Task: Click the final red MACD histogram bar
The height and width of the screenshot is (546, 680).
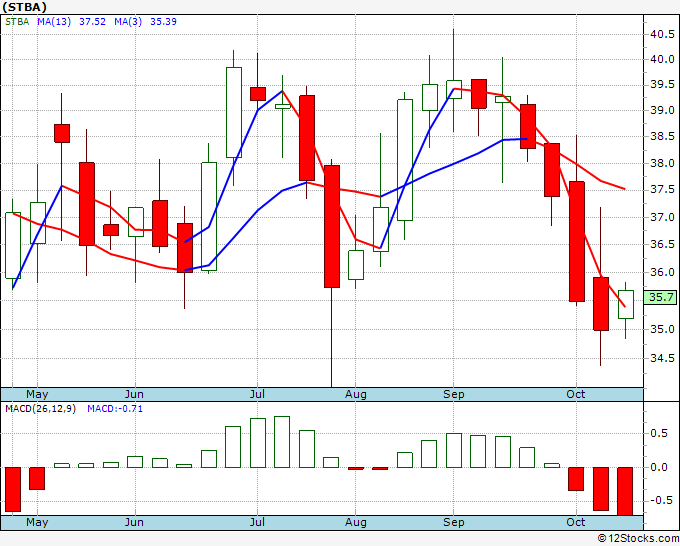Action: tap(625, 491)
